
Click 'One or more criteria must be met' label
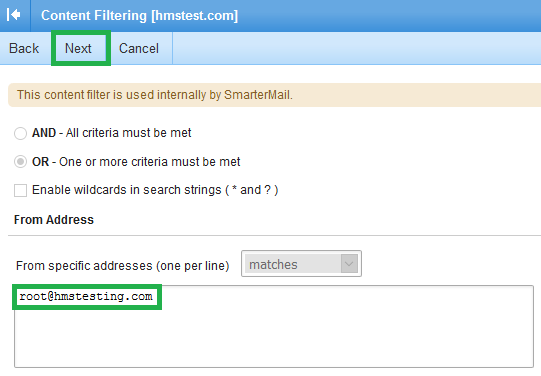(x=150, y=162)
